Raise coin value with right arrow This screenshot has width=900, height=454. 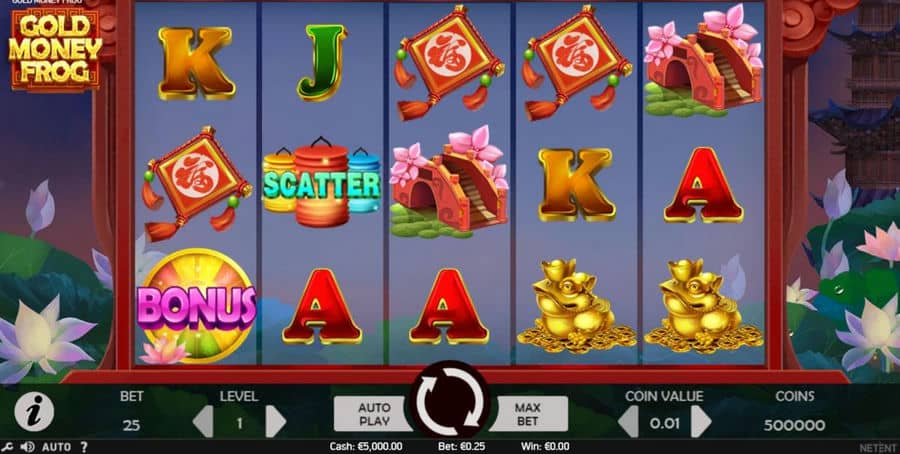click(x=700, y=422)
